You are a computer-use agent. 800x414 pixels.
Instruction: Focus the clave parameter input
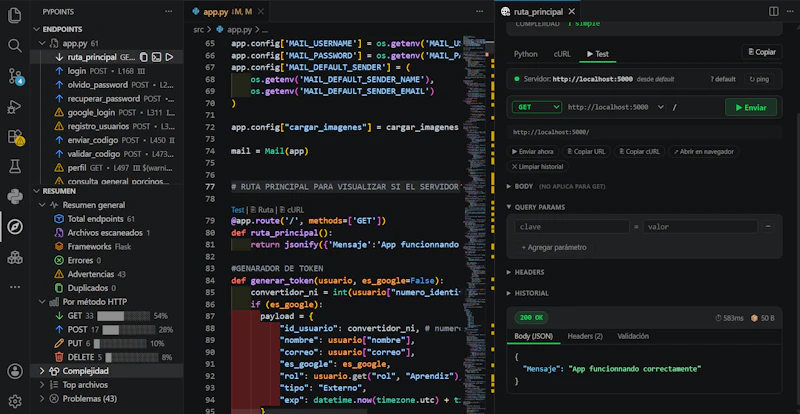click(571, 227)
